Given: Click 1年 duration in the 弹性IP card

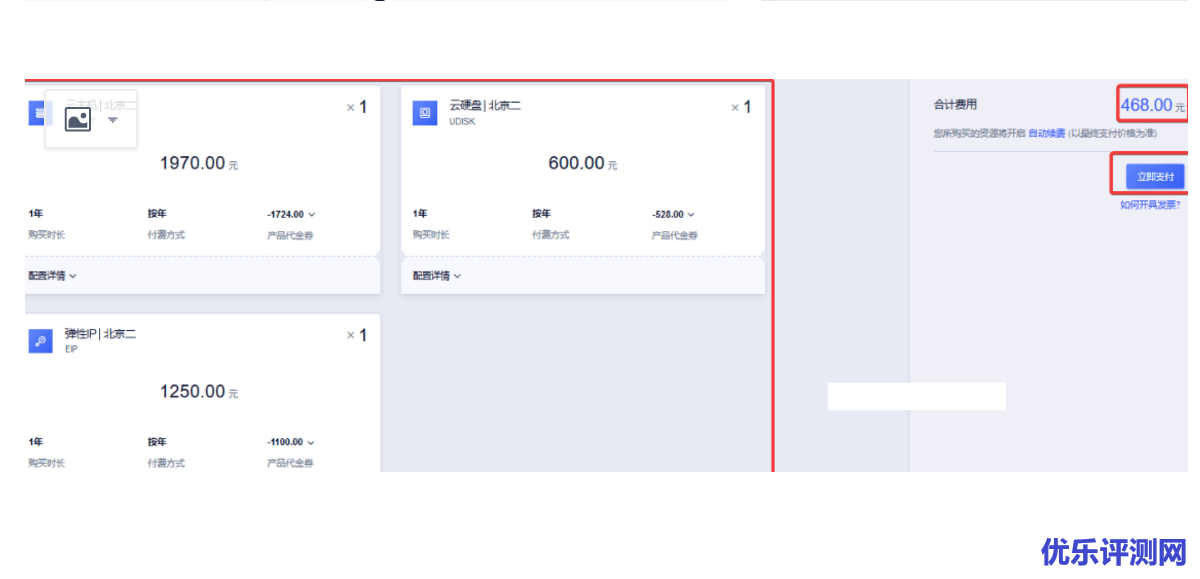Looking at the screenshot, I should (35, 442).
